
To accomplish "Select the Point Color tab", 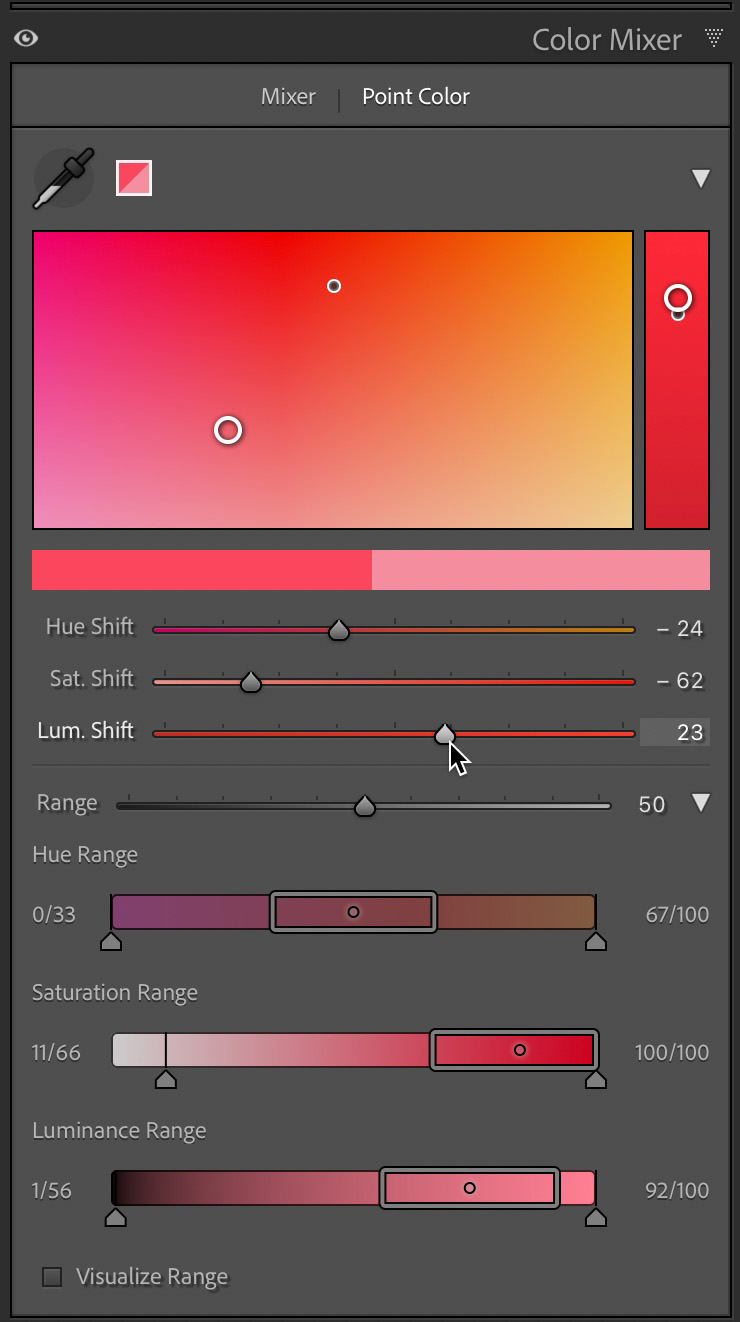I will (x=415, y=96).
